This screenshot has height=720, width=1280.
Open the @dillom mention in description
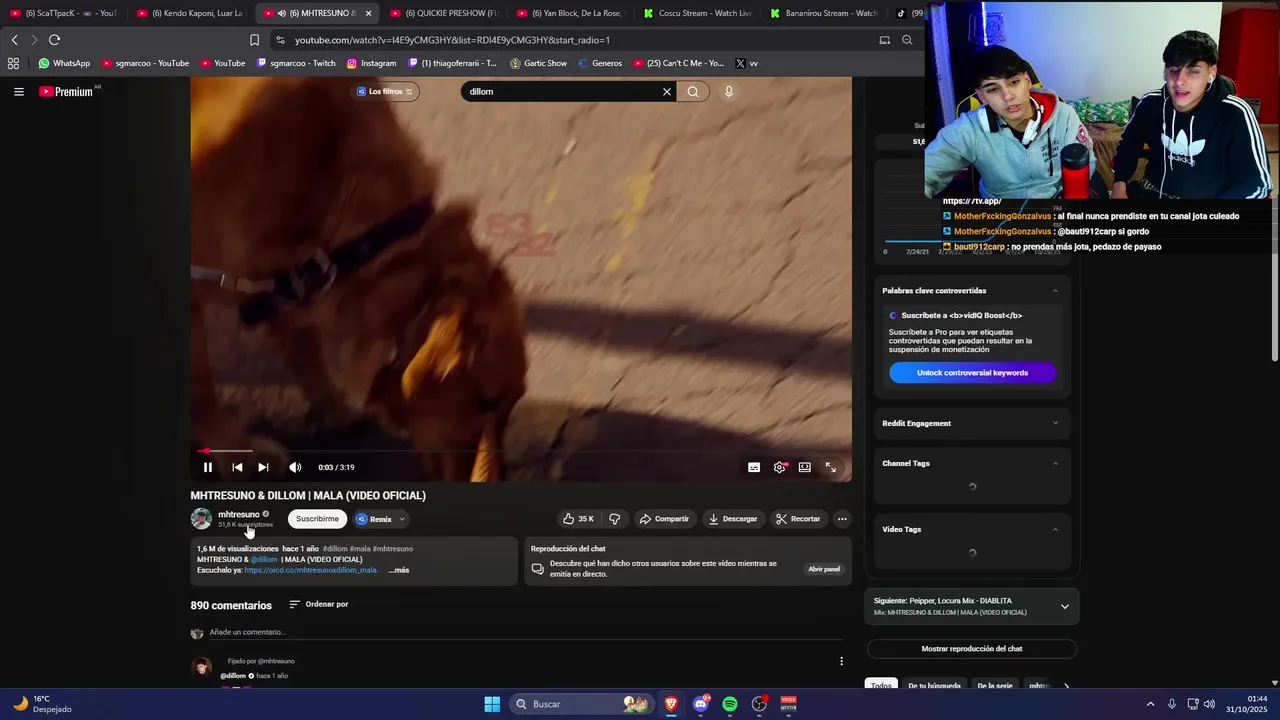click(264, 559)
